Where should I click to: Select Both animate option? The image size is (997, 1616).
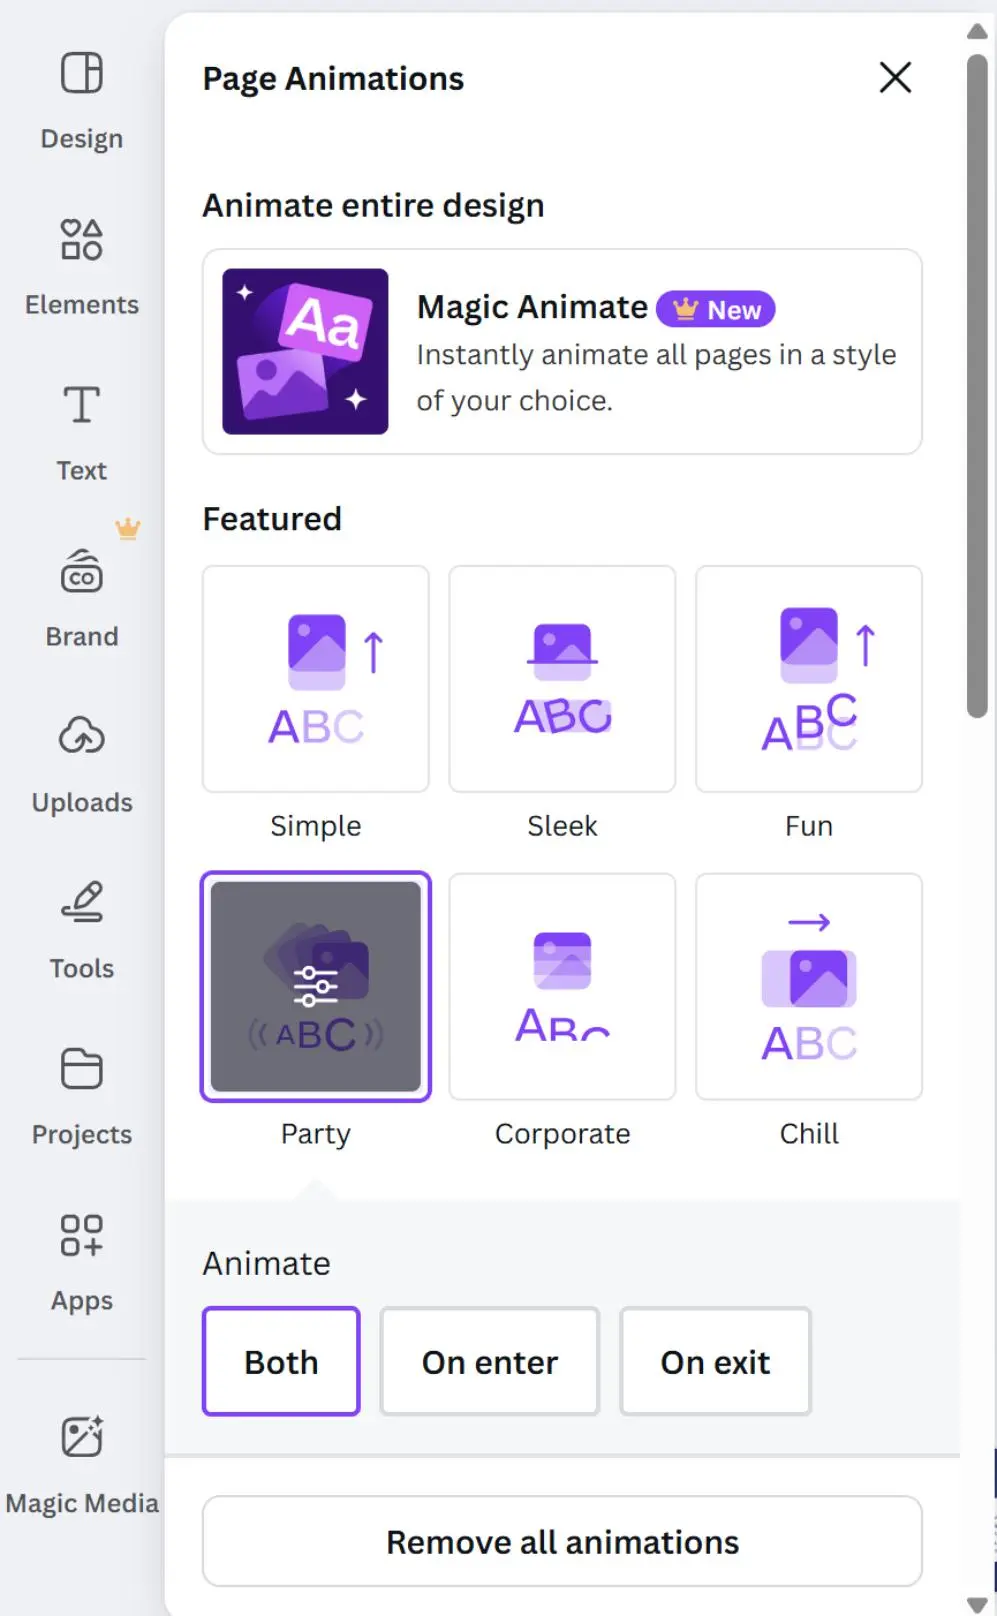point(281,1361)
